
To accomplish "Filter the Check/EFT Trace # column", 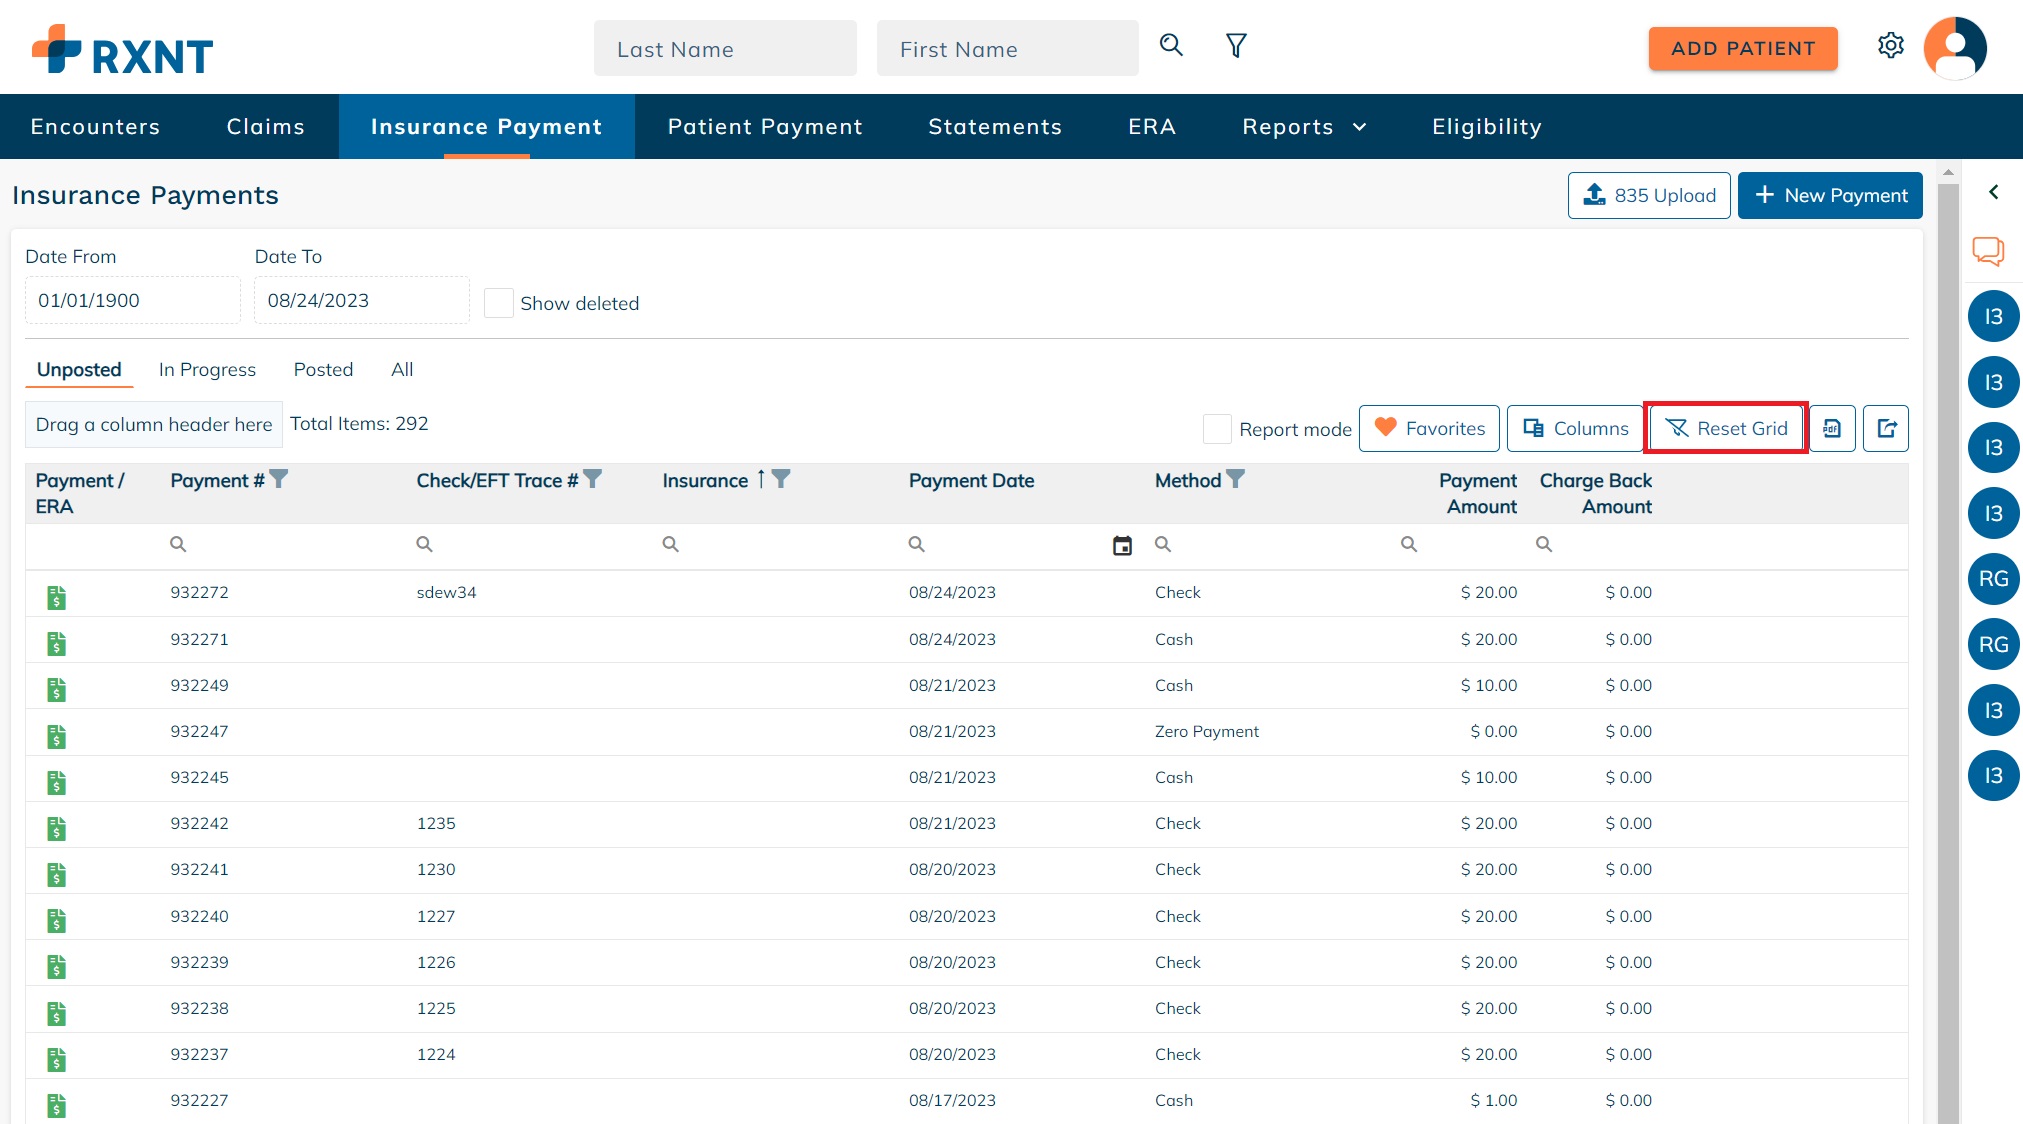I will (593, 479).
